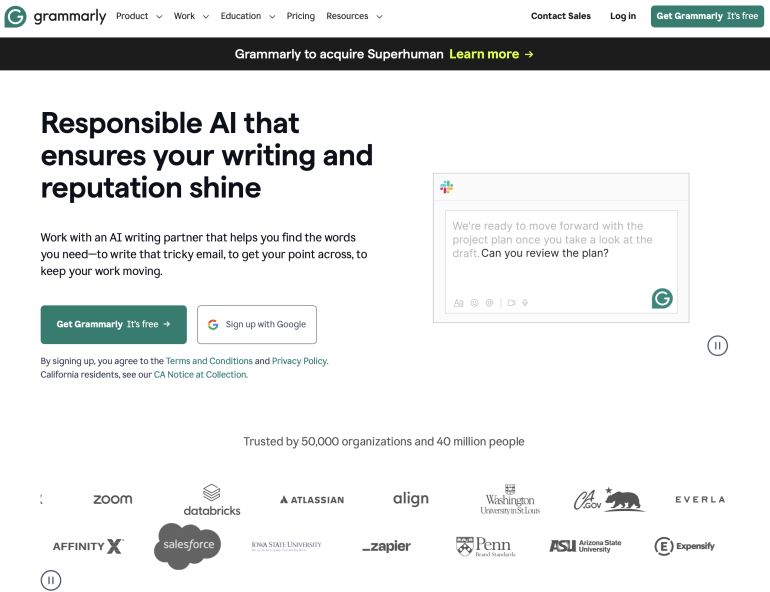
Task: Expand the Work dropdown chevron
Action: (206, 17)
